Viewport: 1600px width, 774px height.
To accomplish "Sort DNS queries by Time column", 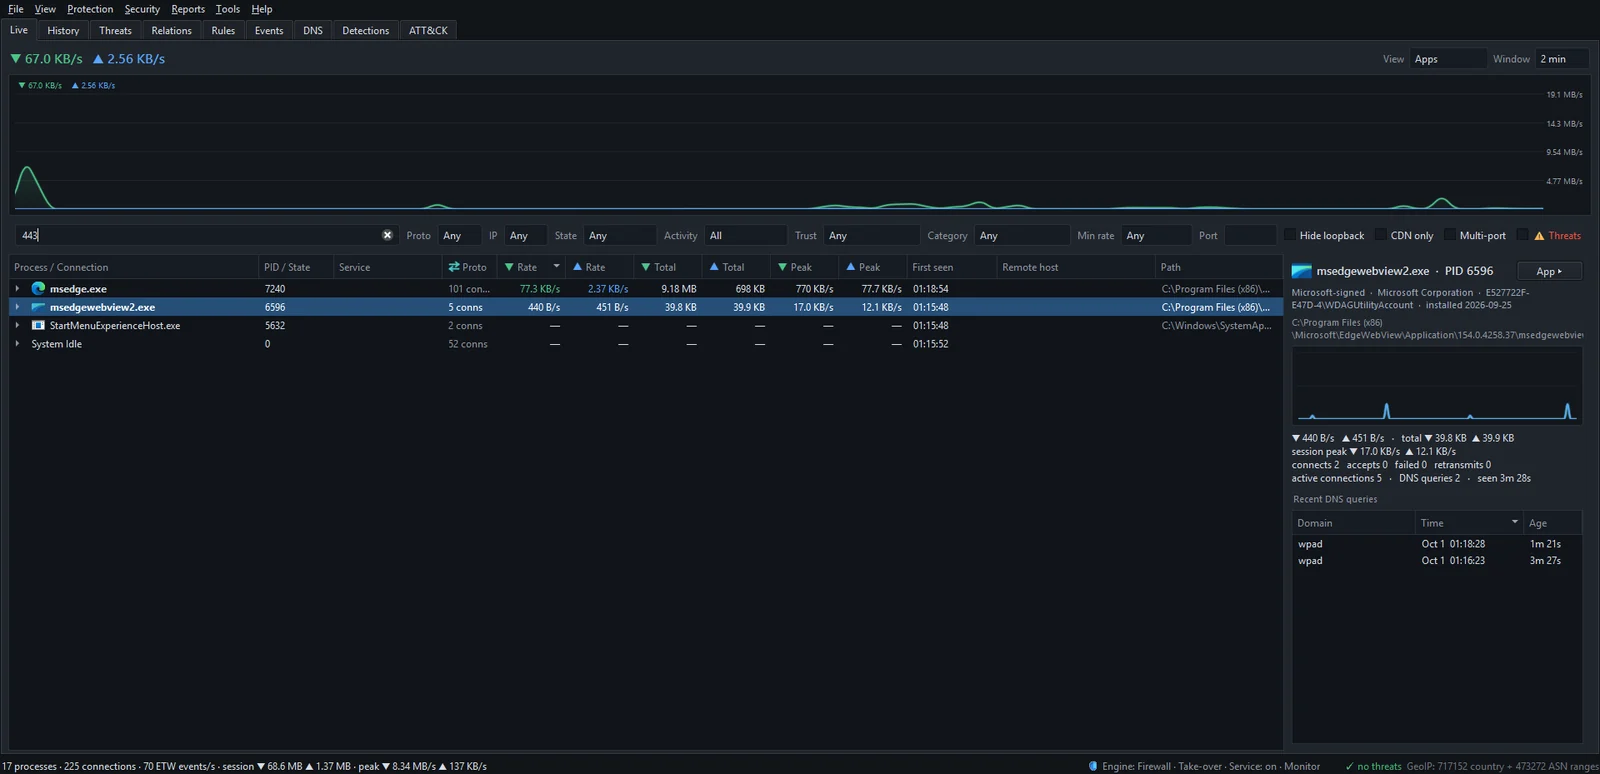I will coord(1470,523).
